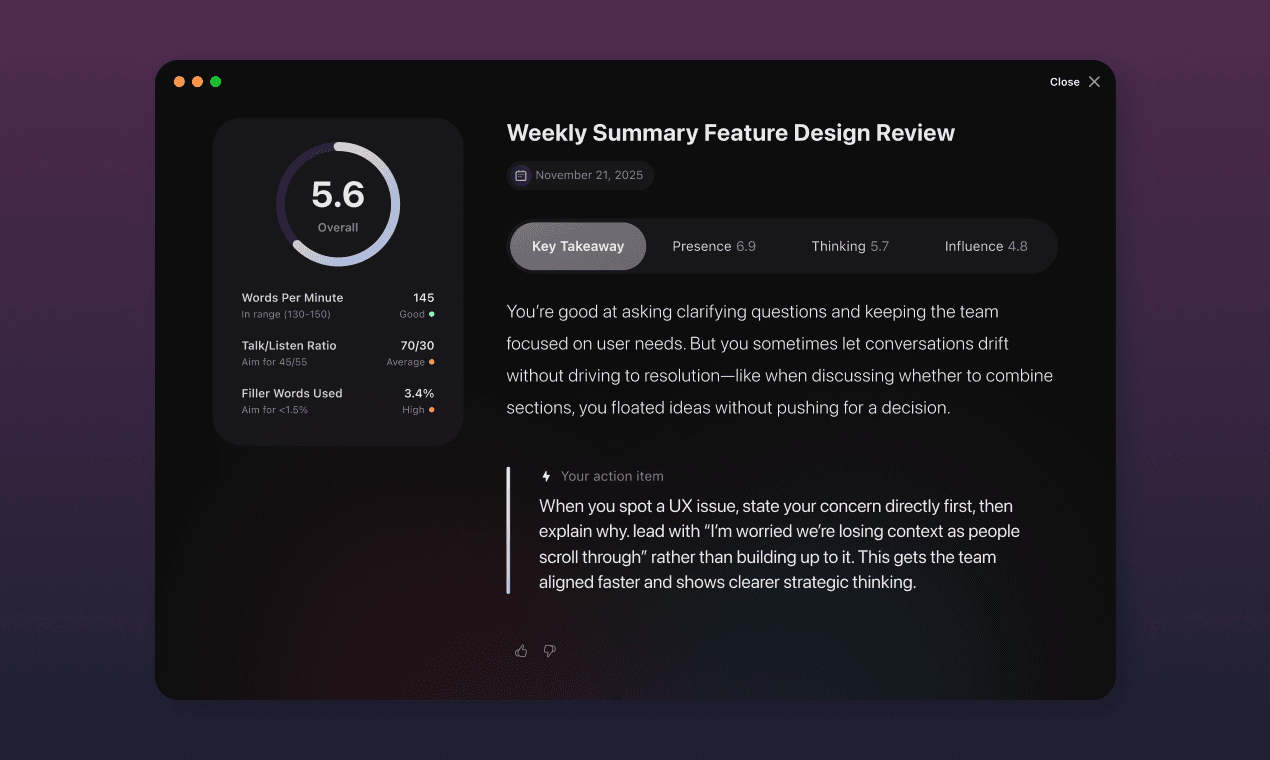Select the Filler Words Used metric row

[x=338, y=401]
